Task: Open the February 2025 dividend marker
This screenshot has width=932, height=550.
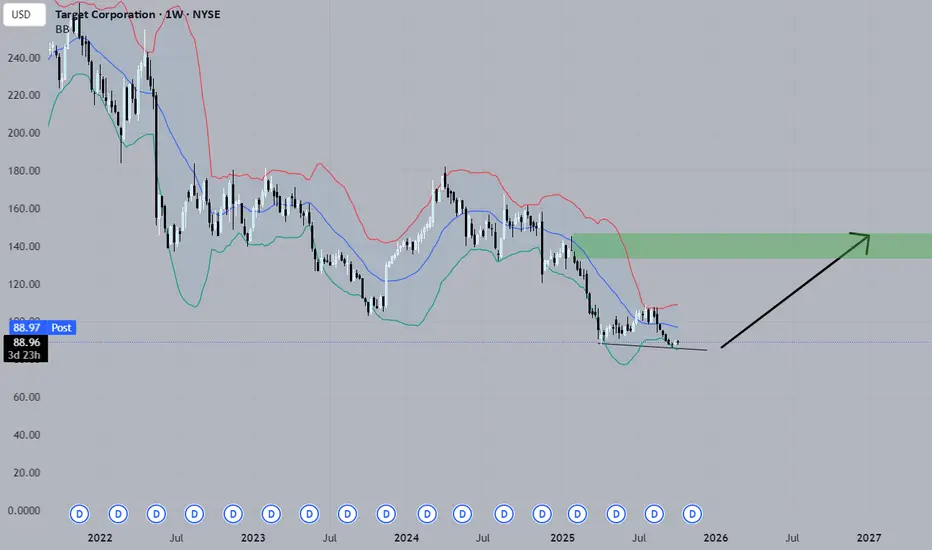Action: point(577,514)
